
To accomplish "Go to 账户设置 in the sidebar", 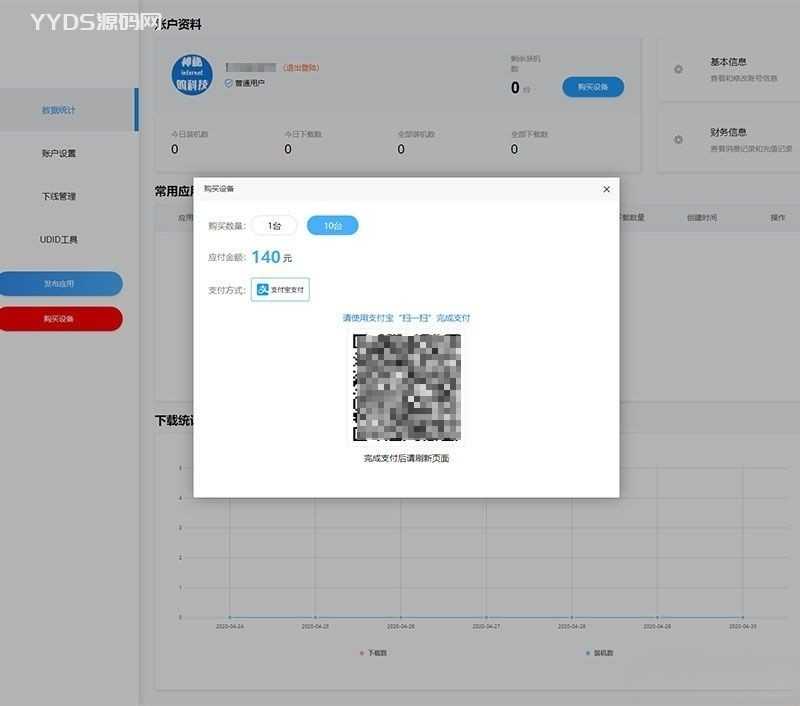I will [x=59, y=153].
